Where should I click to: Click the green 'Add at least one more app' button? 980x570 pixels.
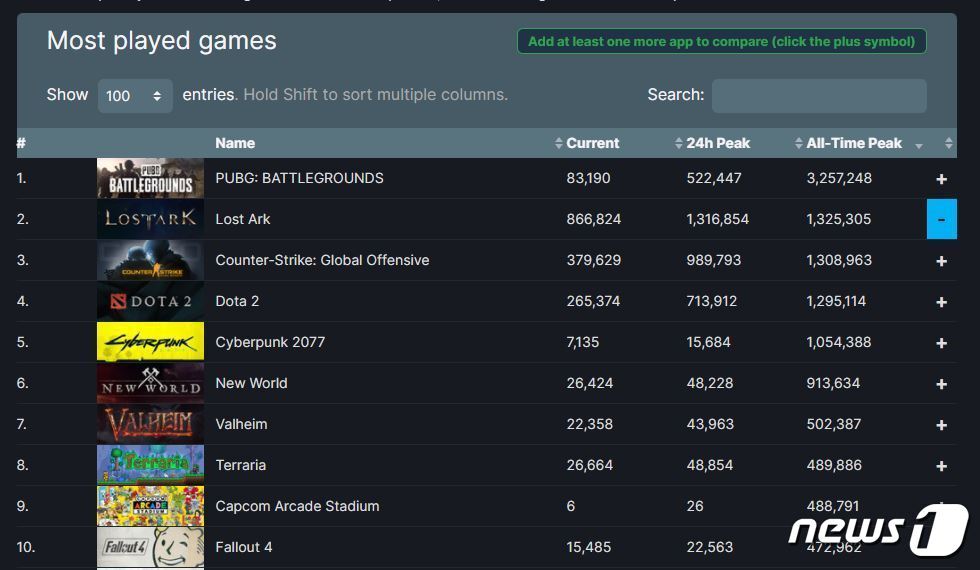point(721,41)
